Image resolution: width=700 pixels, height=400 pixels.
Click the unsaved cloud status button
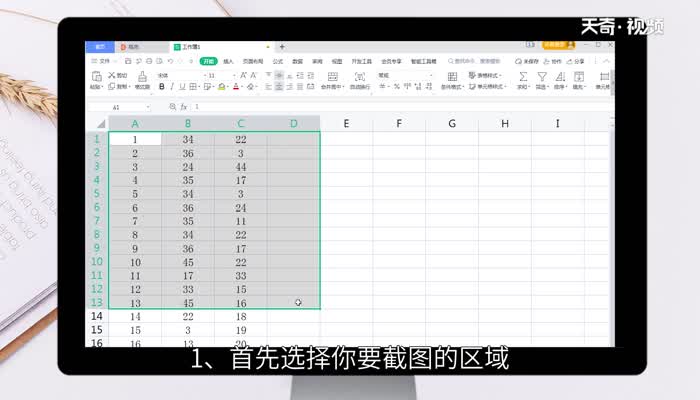(x=527, y=61)
